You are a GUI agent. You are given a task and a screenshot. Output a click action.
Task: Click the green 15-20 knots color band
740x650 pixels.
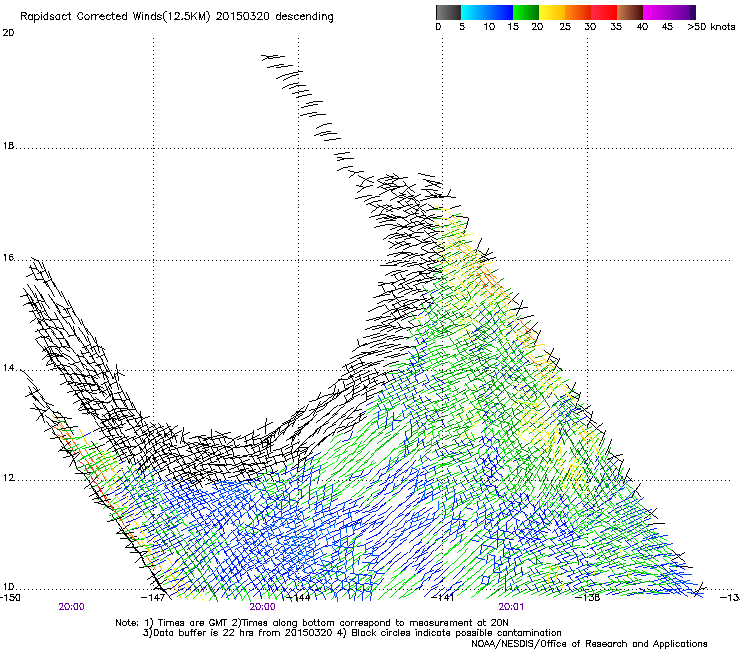526,12
